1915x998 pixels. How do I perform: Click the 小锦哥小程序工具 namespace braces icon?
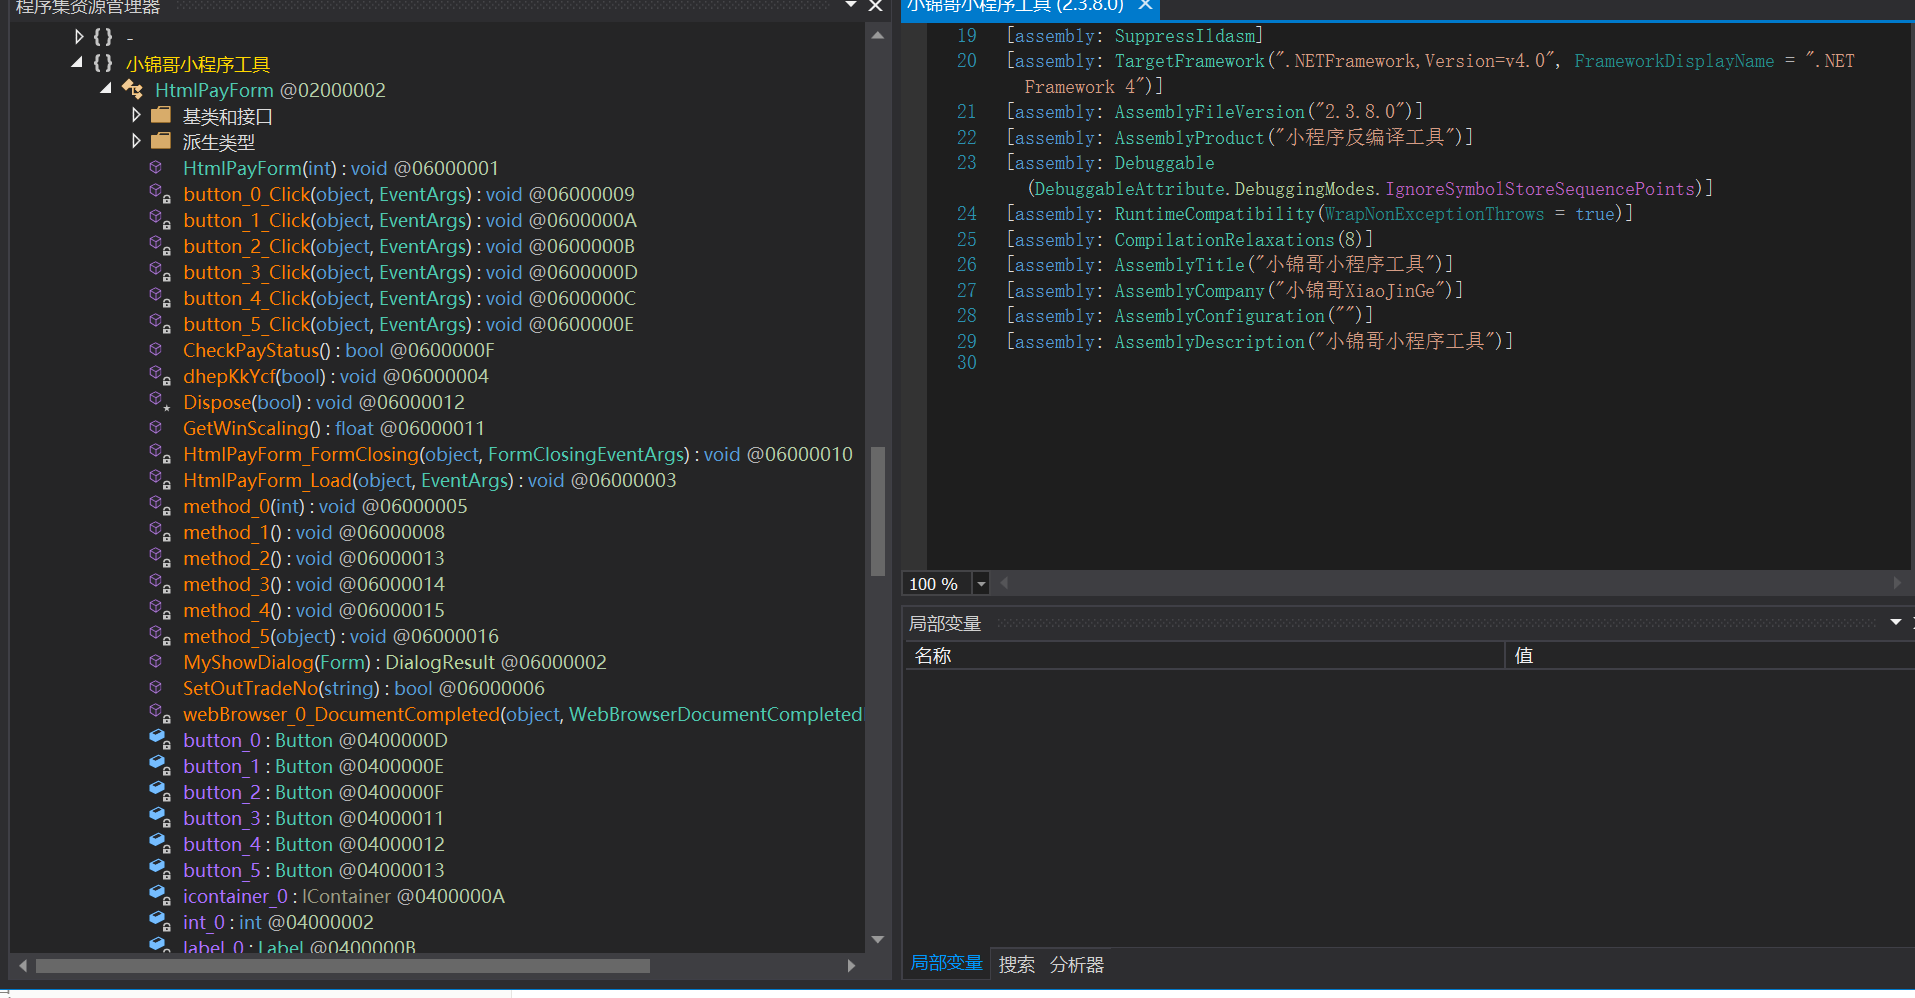point(103,64)
